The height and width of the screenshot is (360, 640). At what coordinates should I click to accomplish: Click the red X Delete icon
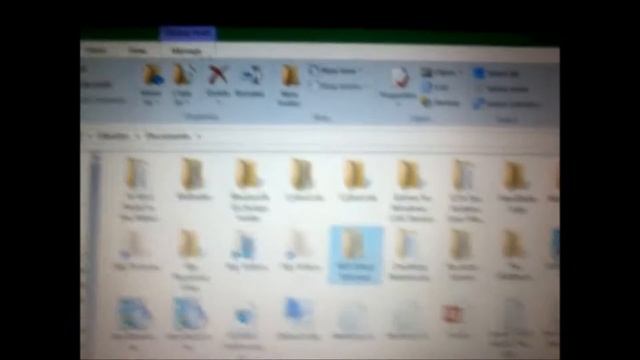pyautogui.click(x=218, y=76)
